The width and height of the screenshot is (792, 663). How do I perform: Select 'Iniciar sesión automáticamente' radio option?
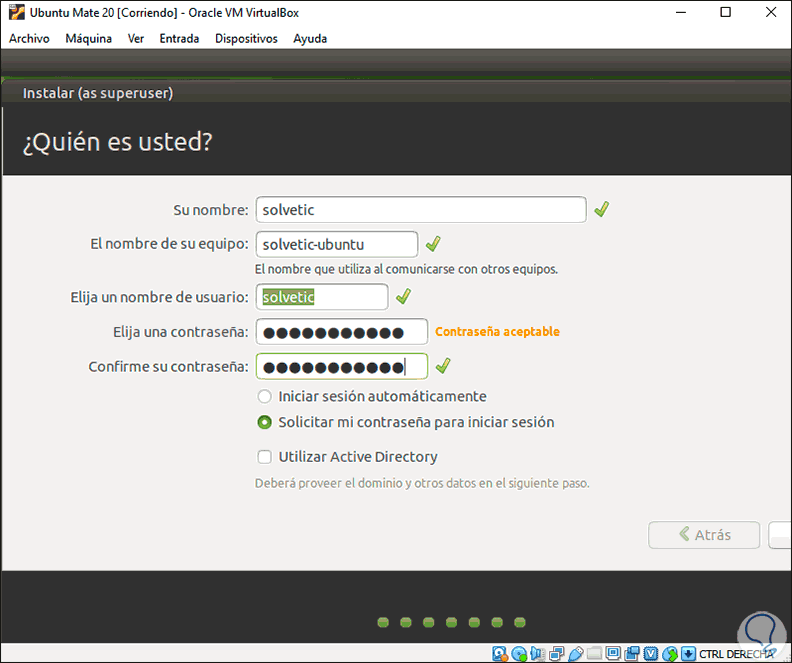[x=264, y=396]
